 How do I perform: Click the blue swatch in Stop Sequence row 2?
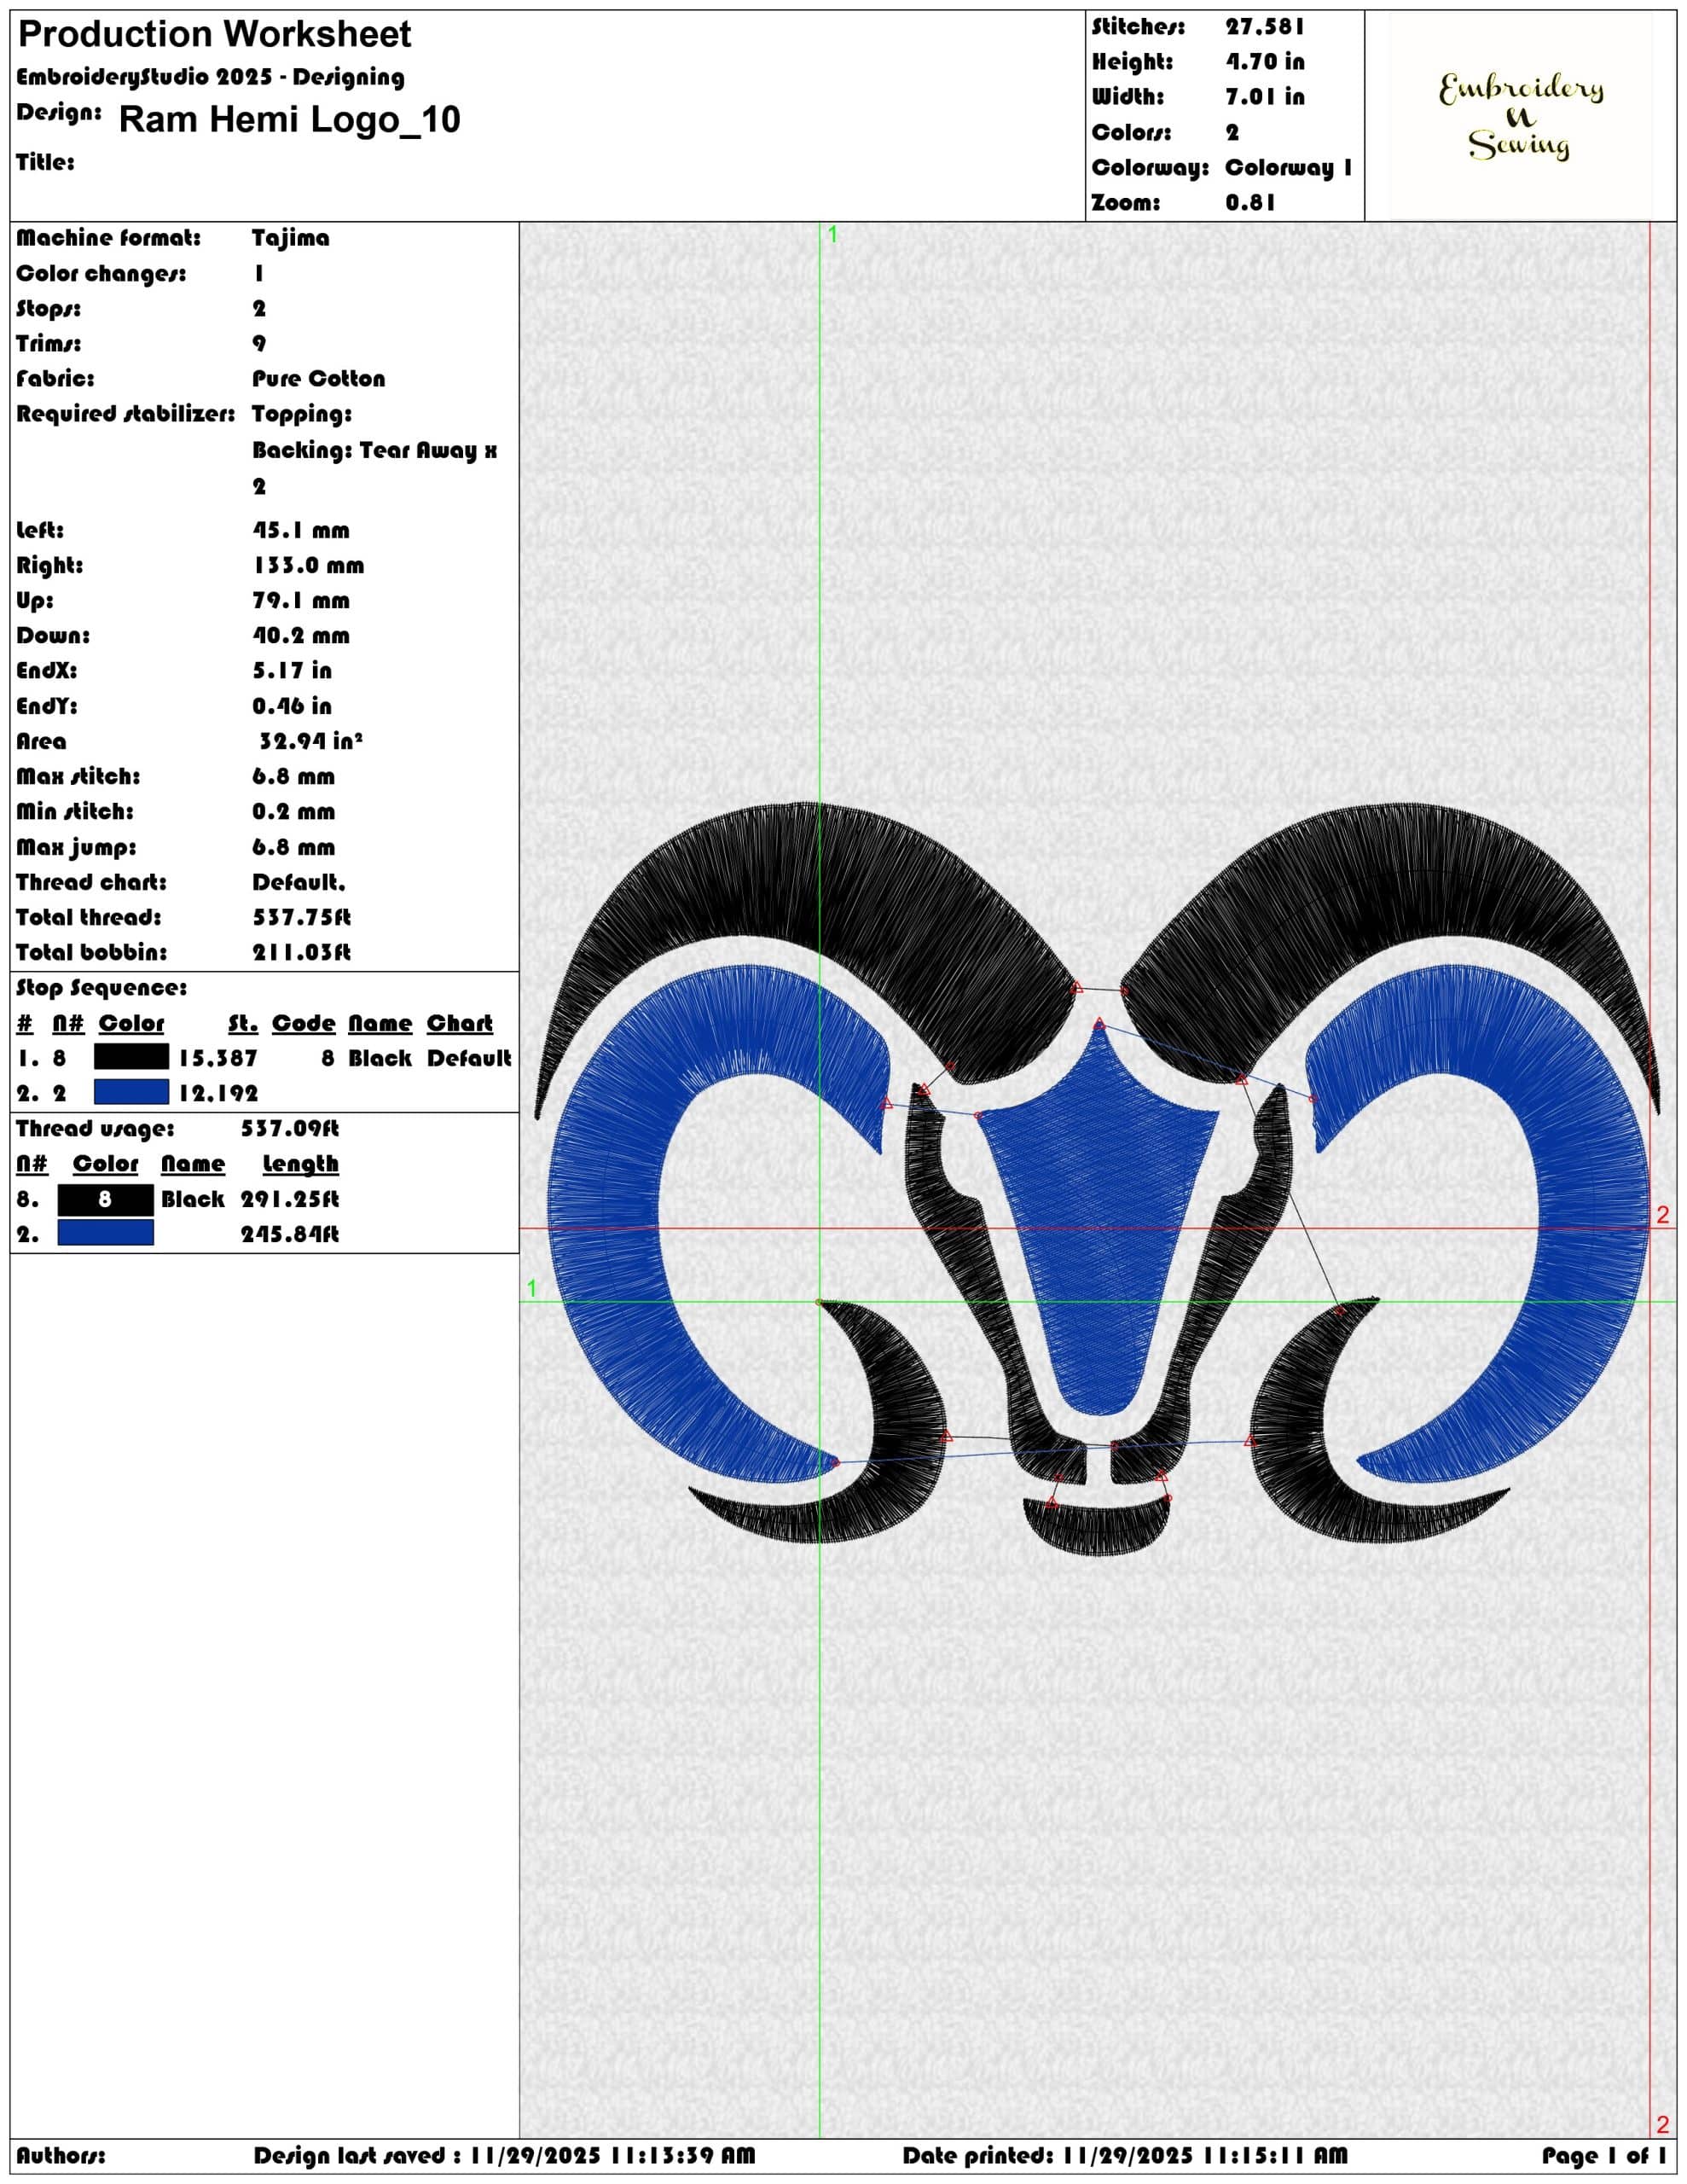[131, 1092]
